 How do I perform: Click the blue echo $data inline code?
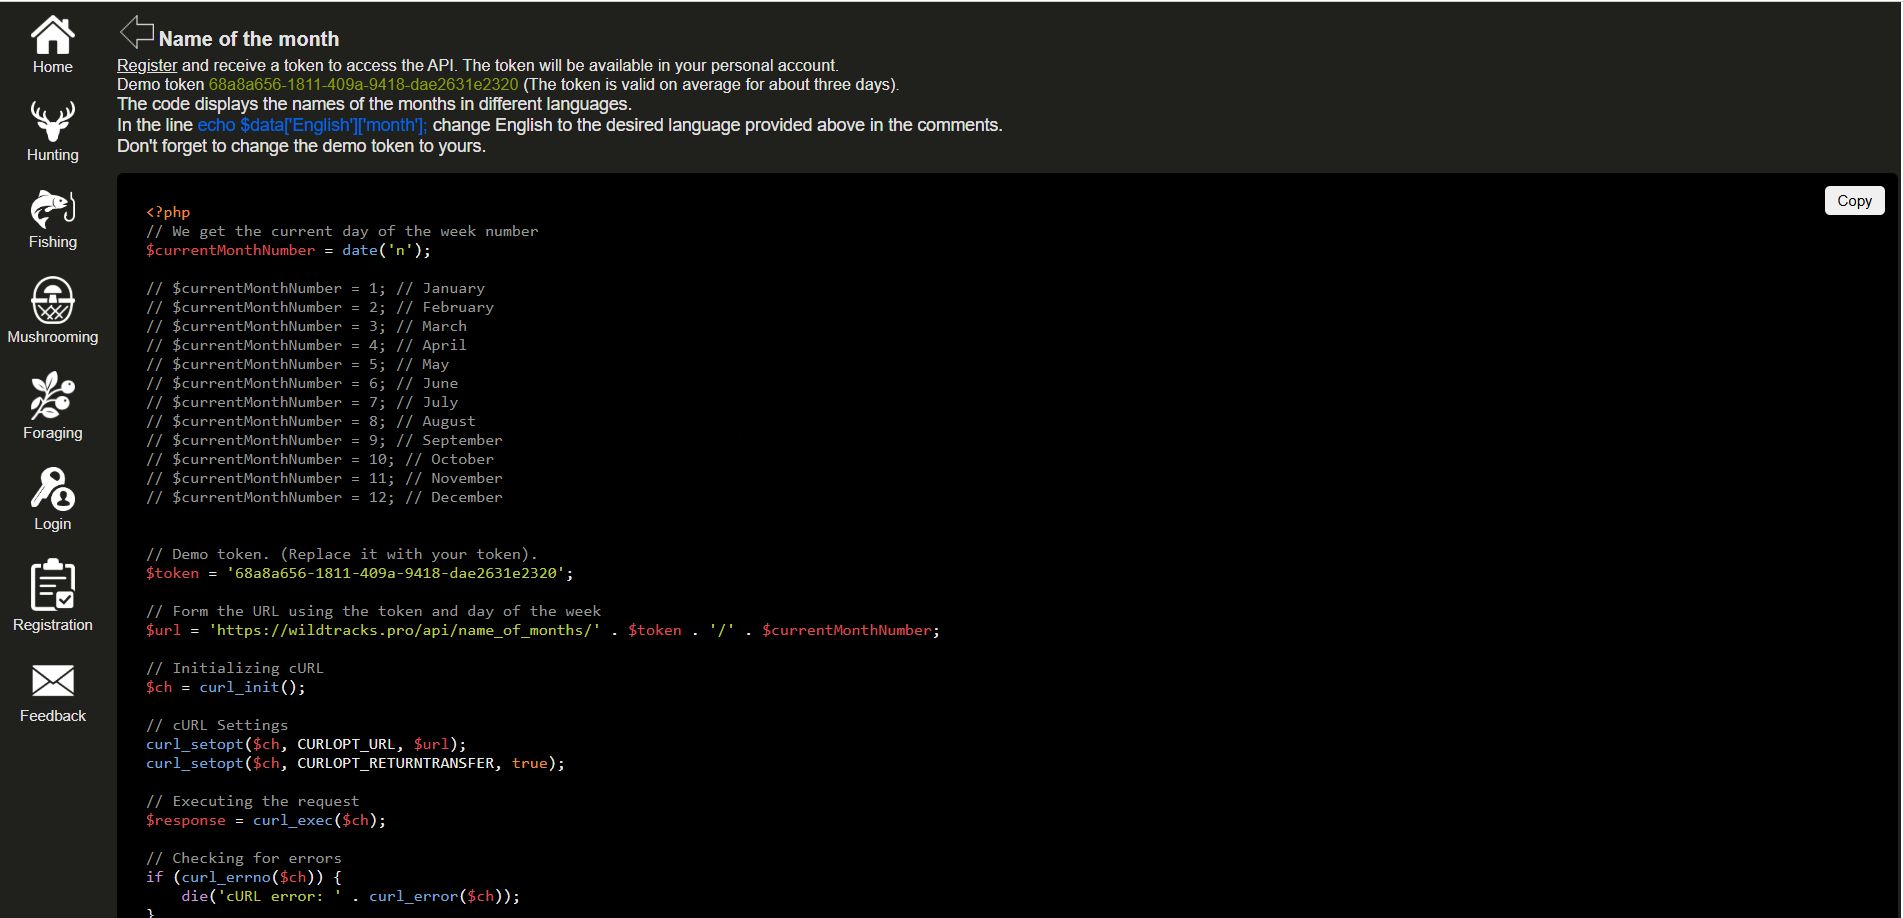coord(312,125)
